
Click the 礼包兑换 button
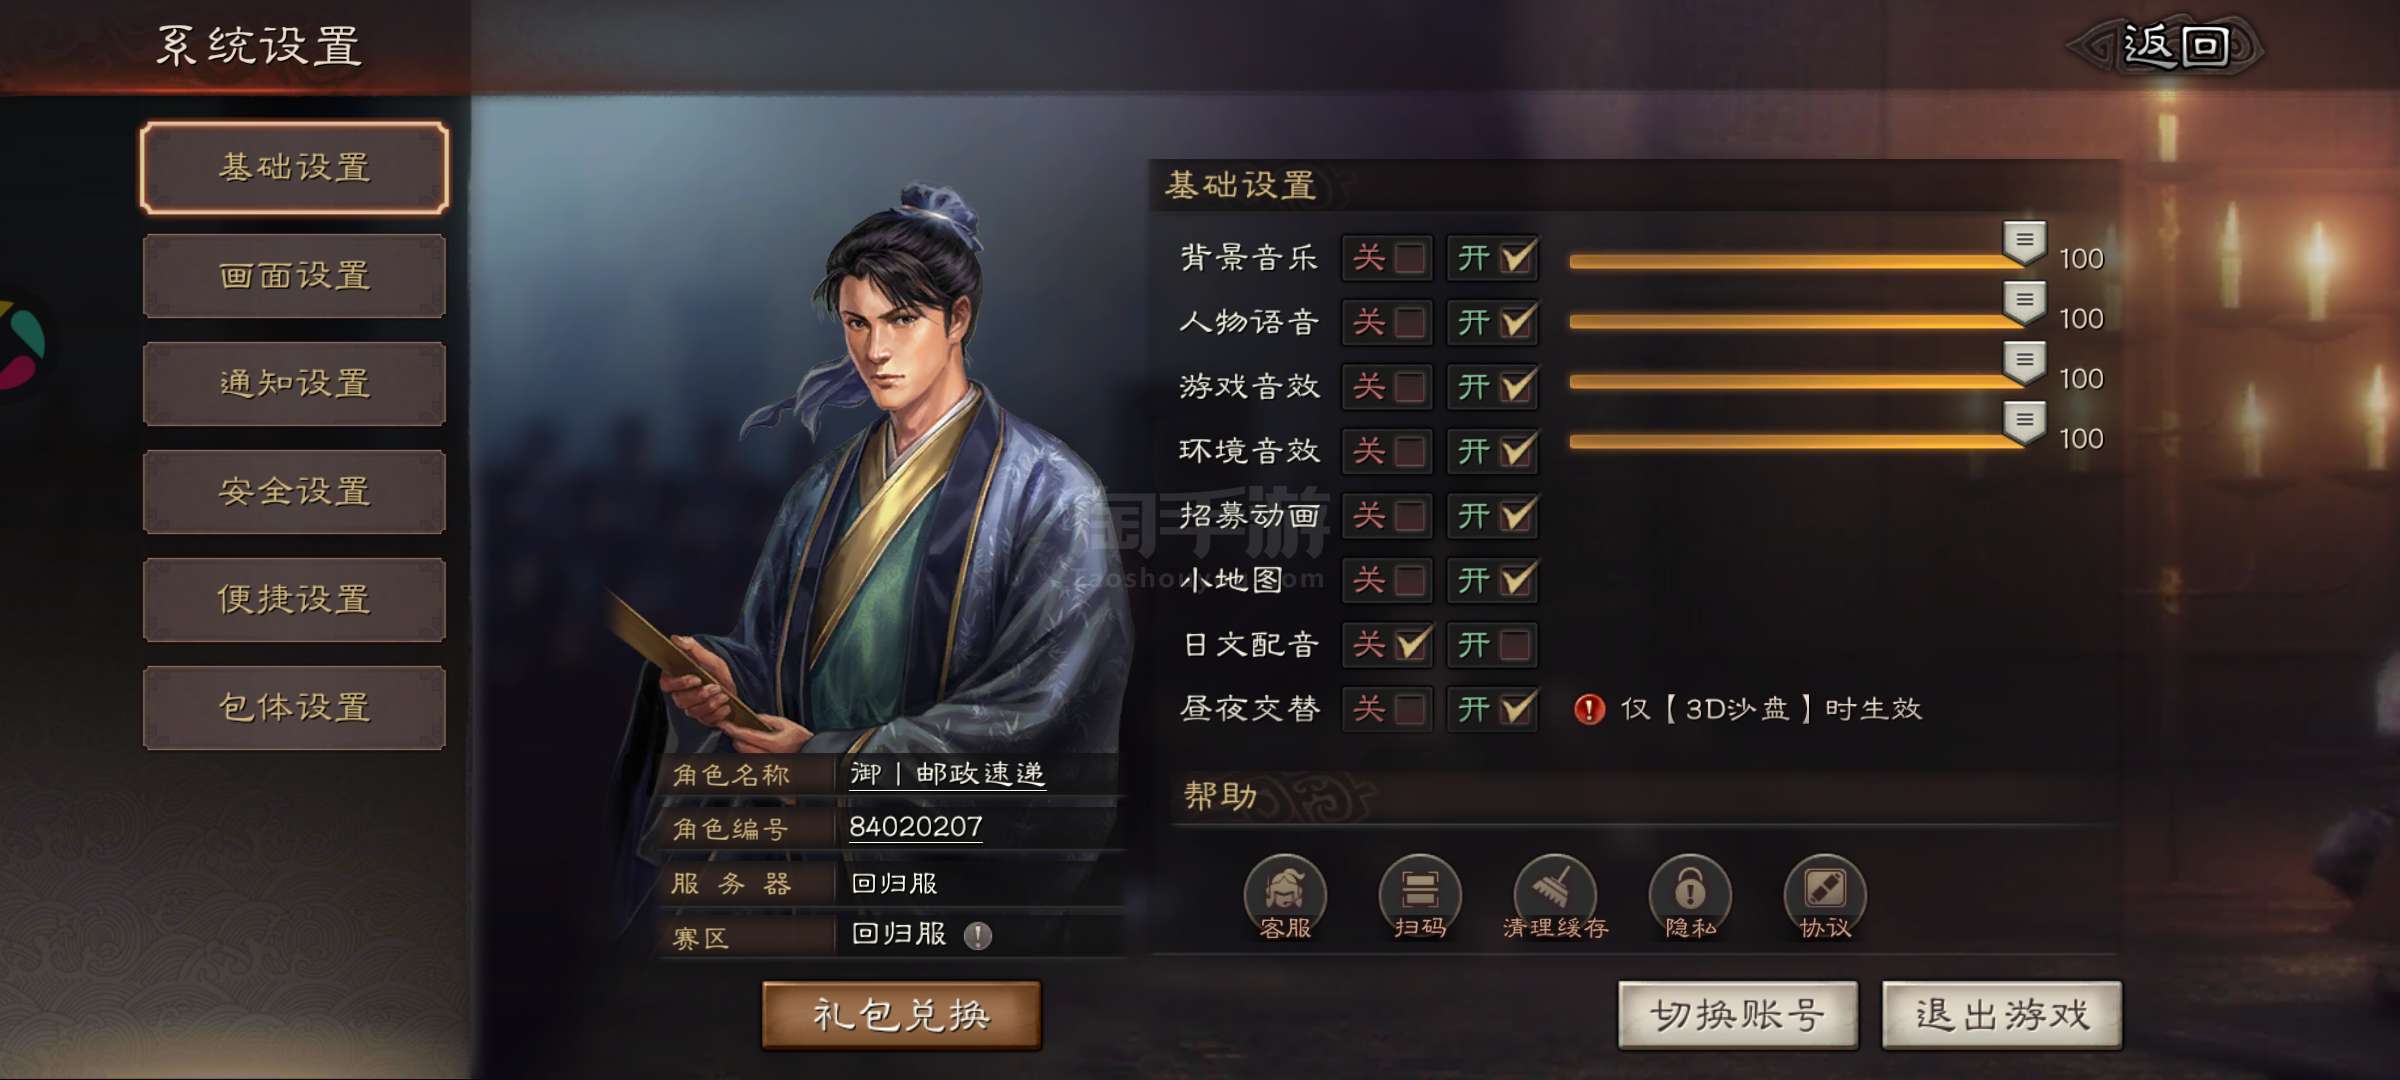[902, 1015]
